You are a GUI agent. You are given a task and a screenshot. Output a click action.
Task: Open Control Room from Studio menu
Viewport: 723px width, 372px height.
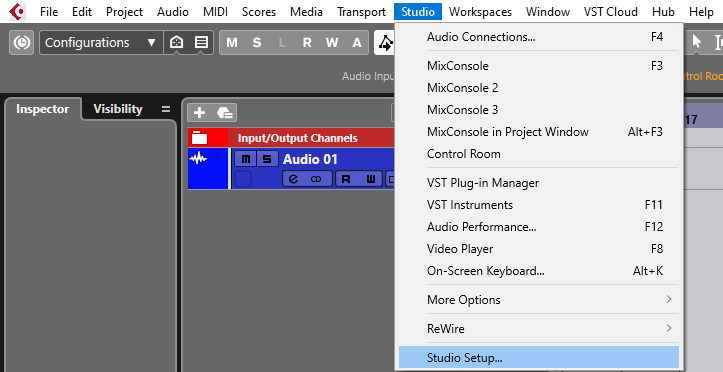tap(539, 154)
